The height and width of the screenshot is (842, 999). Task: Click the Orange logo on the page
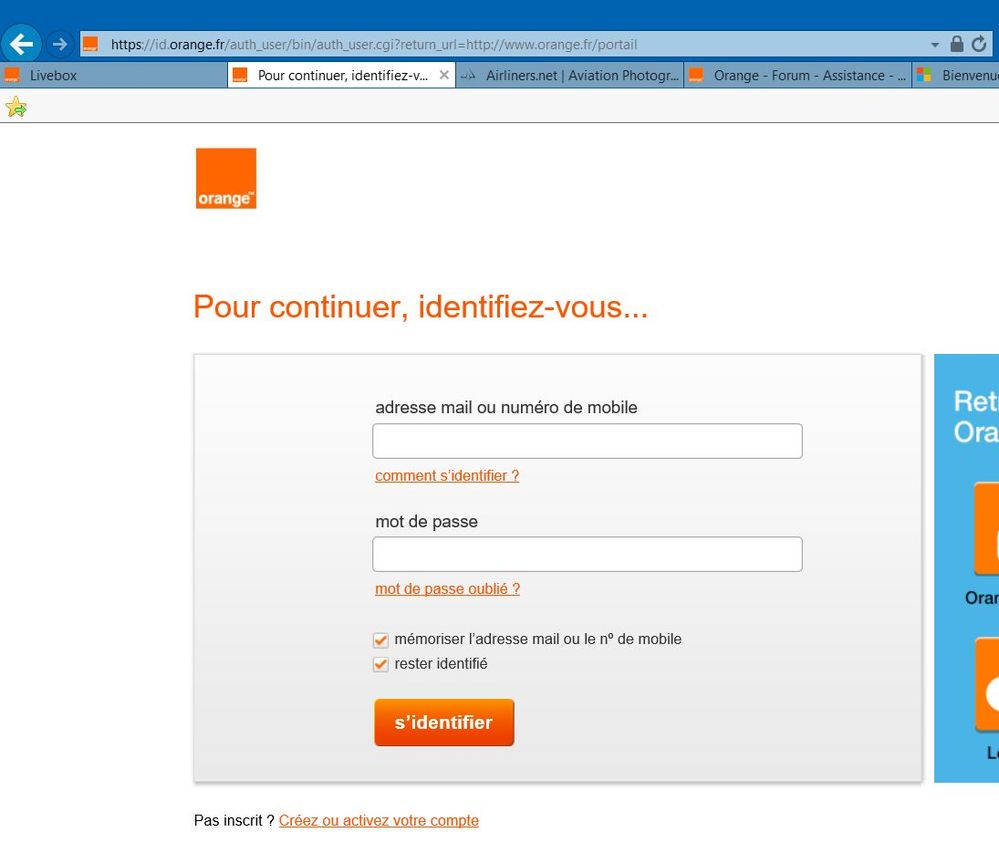click(x=226, y=178)
